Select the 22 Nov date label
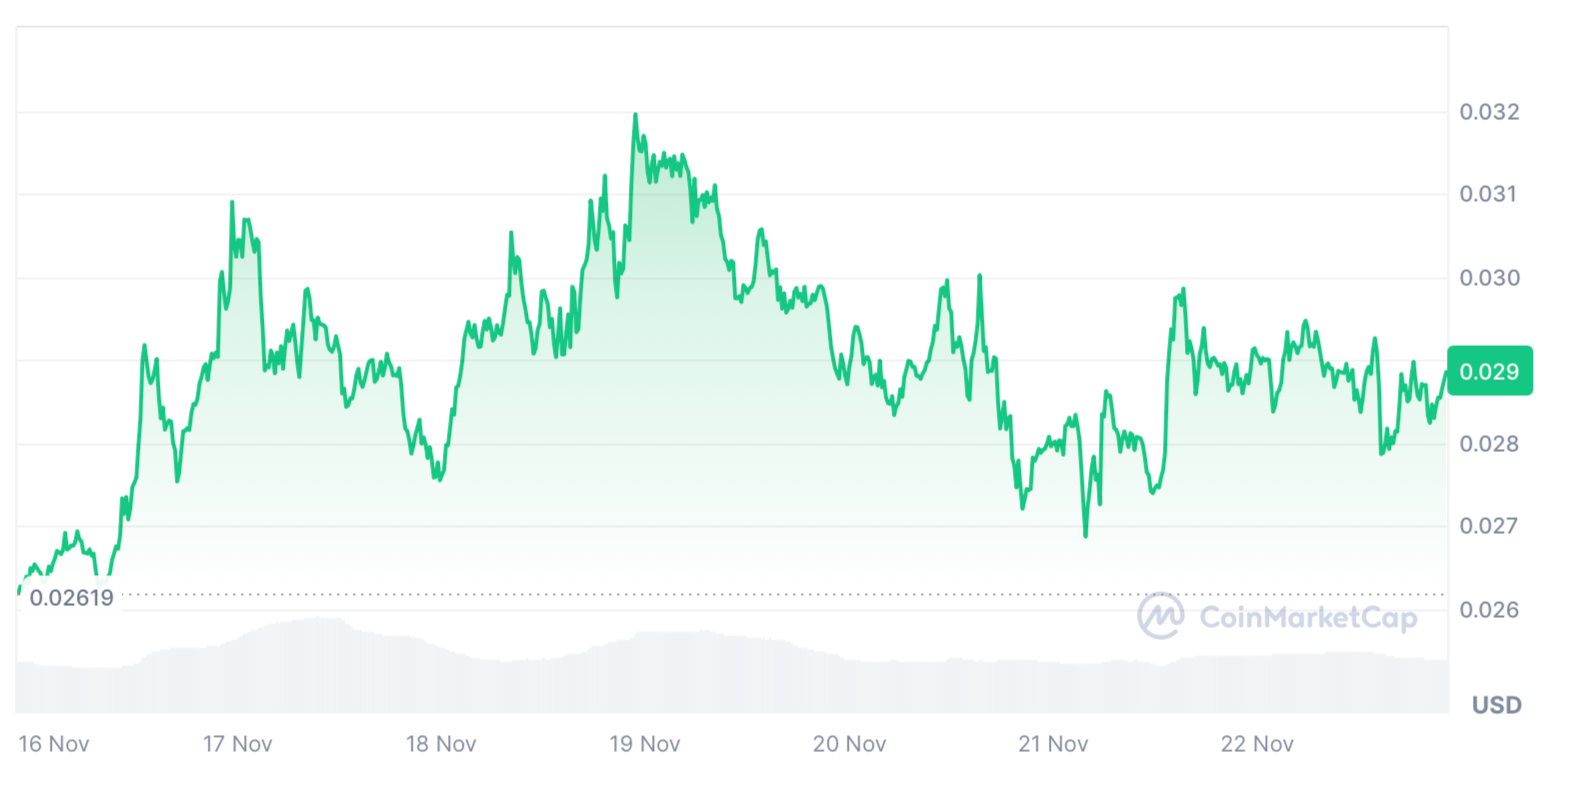Image resolution: width=1594 pixels, height=798 pixels. [x=1257, y=744]
